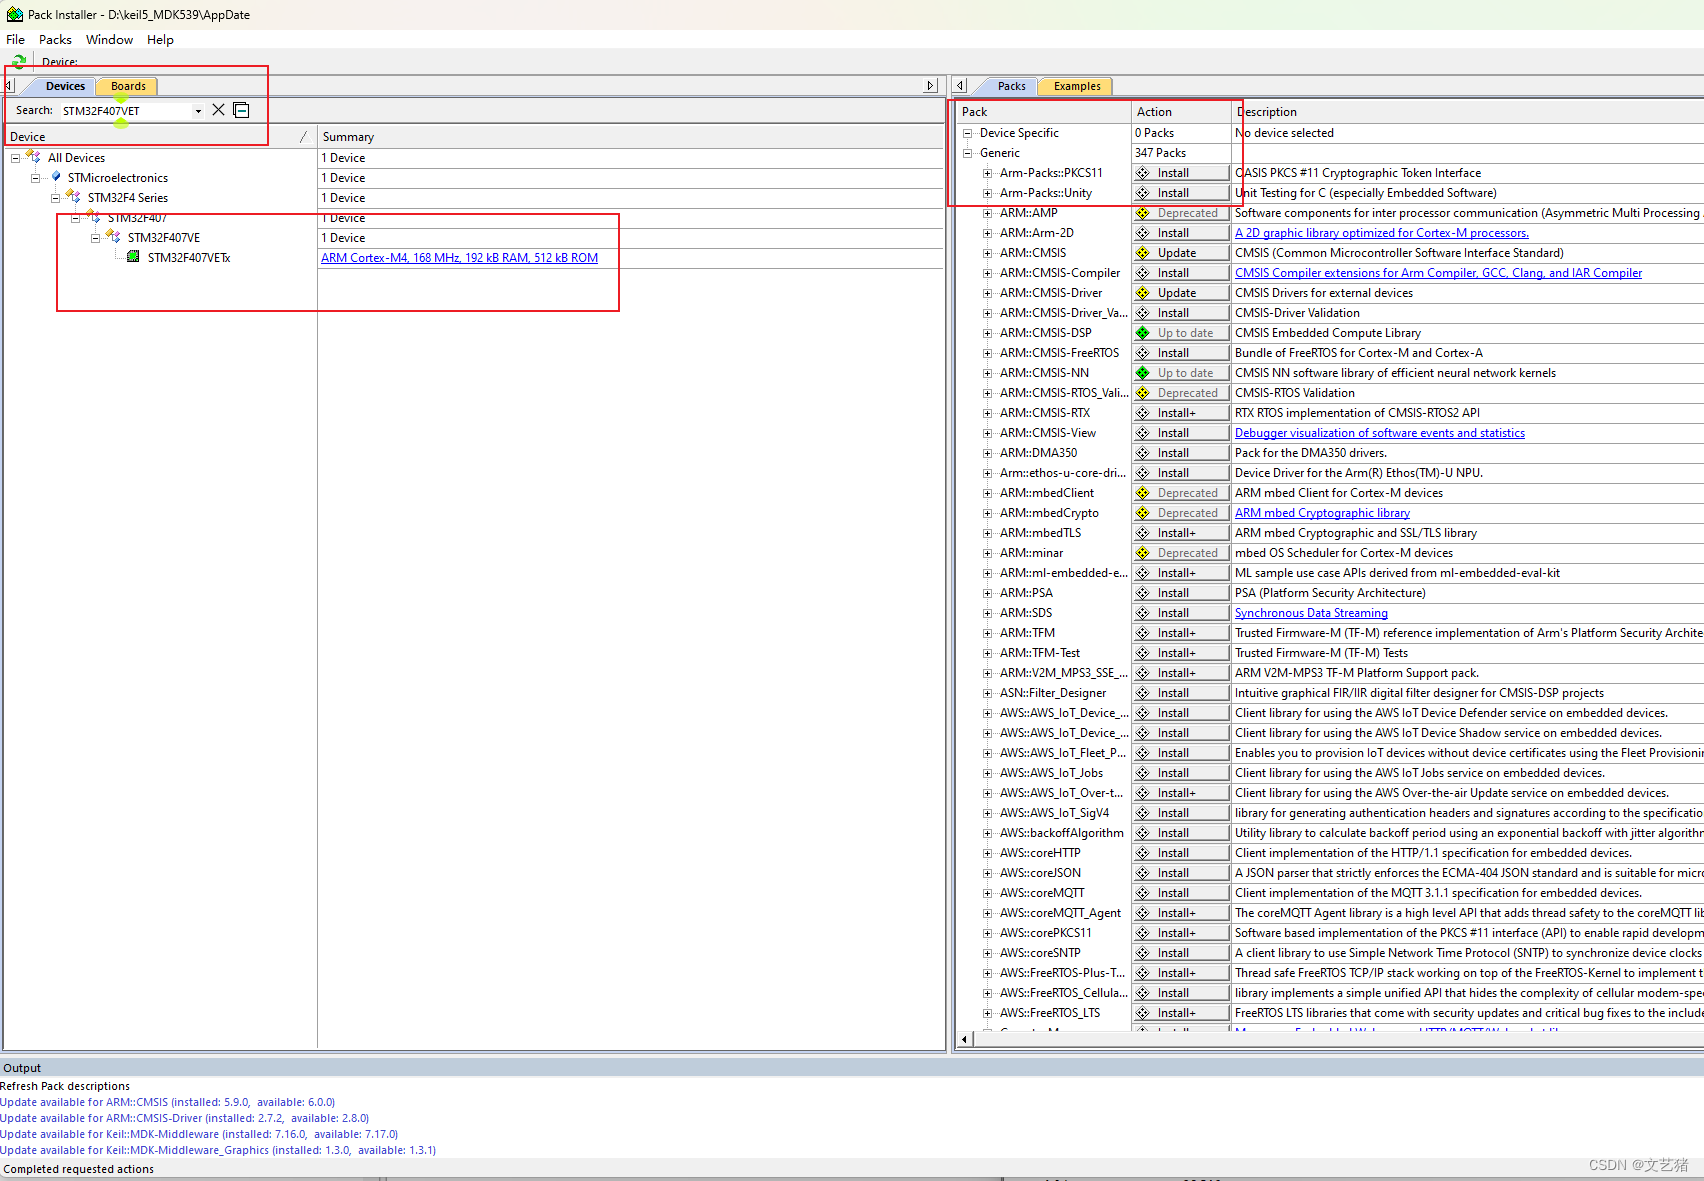Open Synchronous Data Streaming link
The width and height of the screenshot is (1704, 1181).
point(1311,613)
